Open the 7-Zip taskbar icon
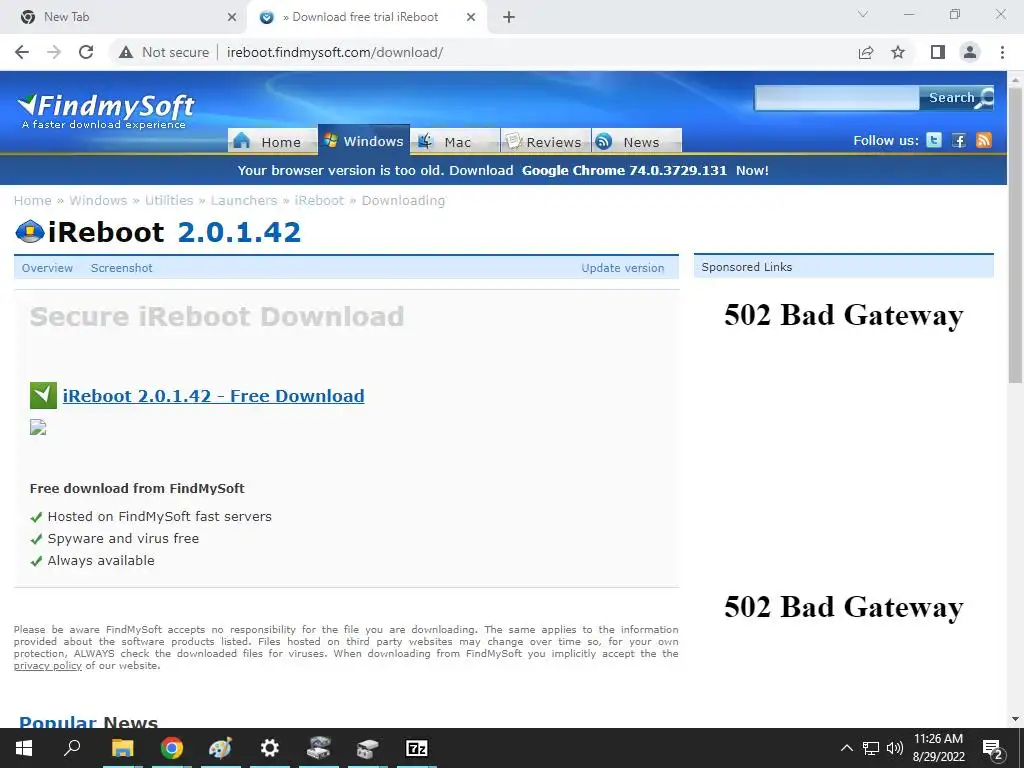This screenshot has width=1024, height=768. [417, 748]
